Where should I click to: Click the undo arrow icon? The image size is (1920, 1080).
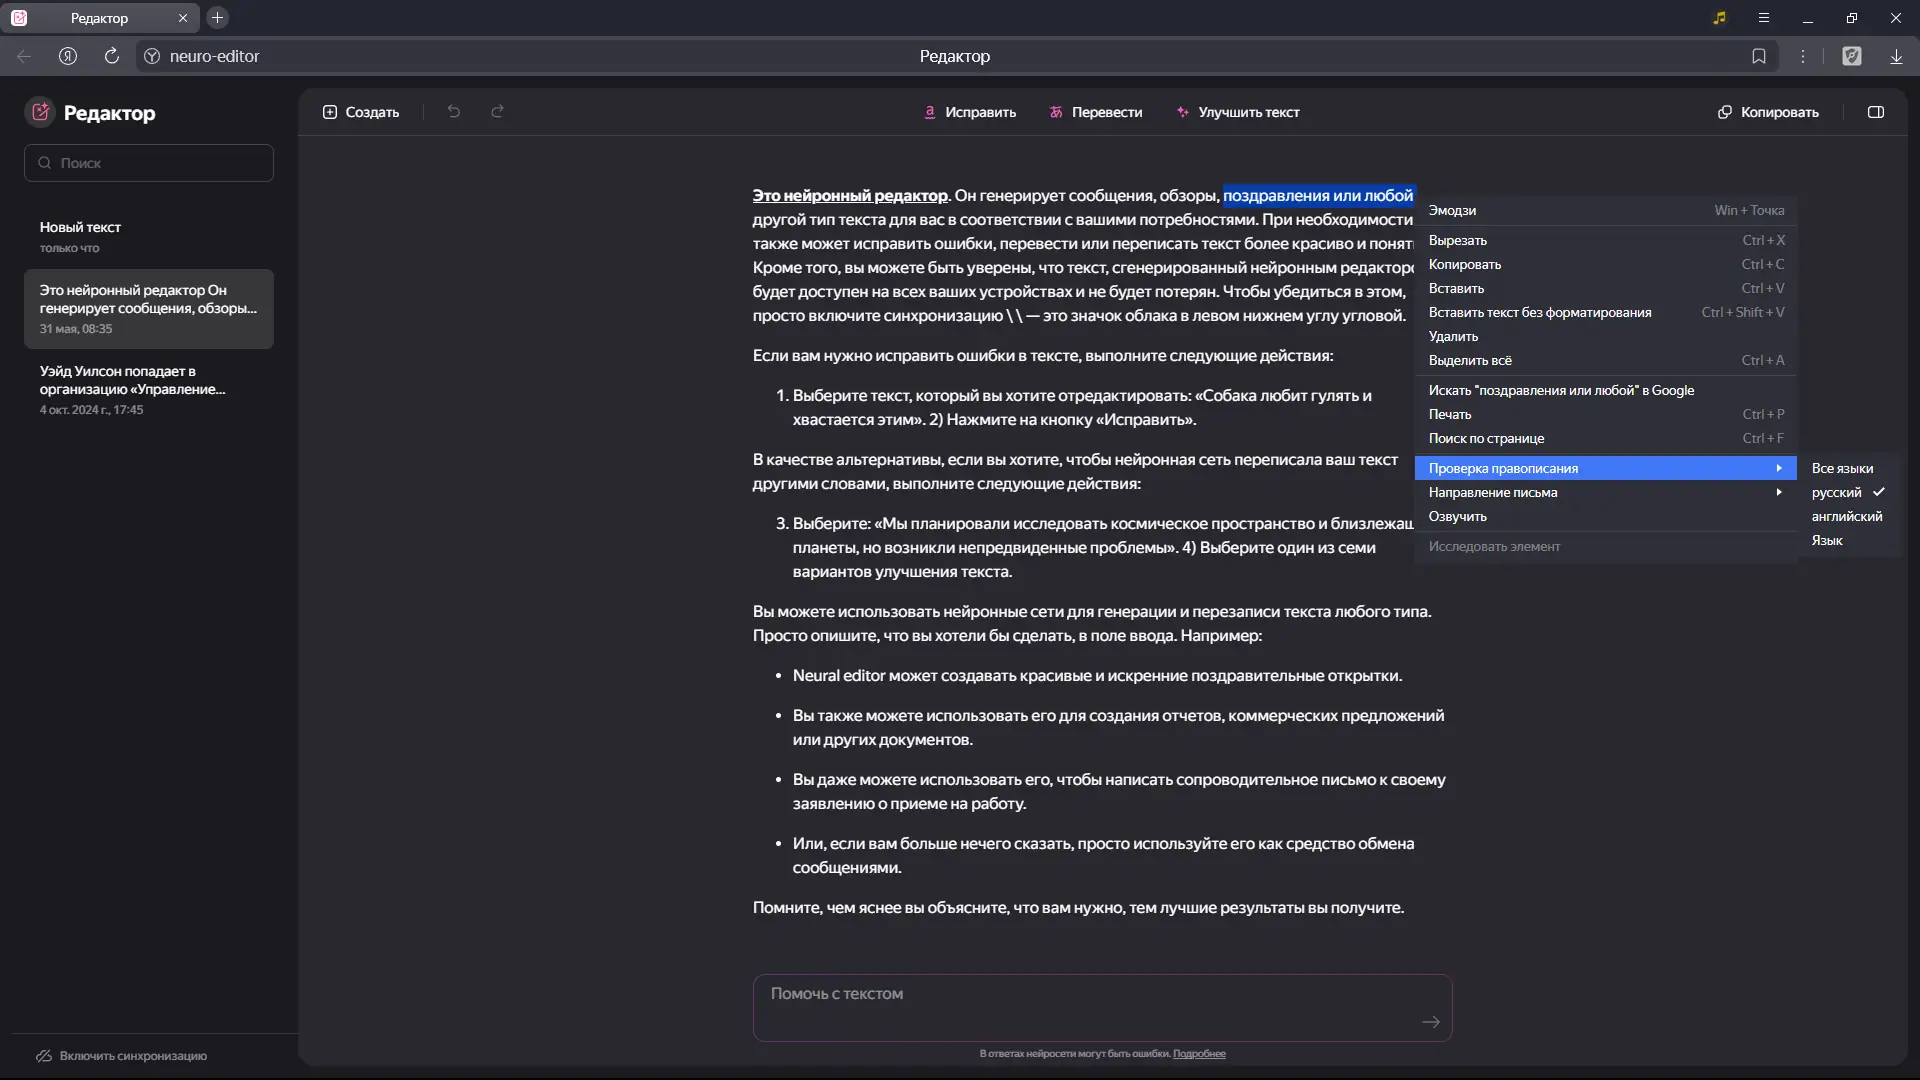454,112
